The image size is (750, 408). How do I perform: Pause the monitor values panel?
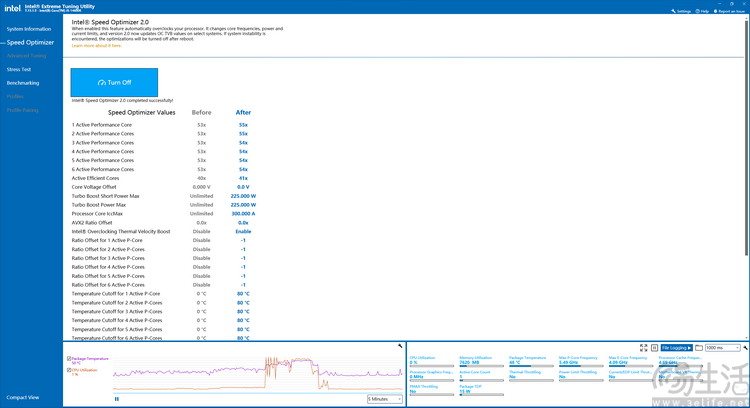tap(654, 348)
